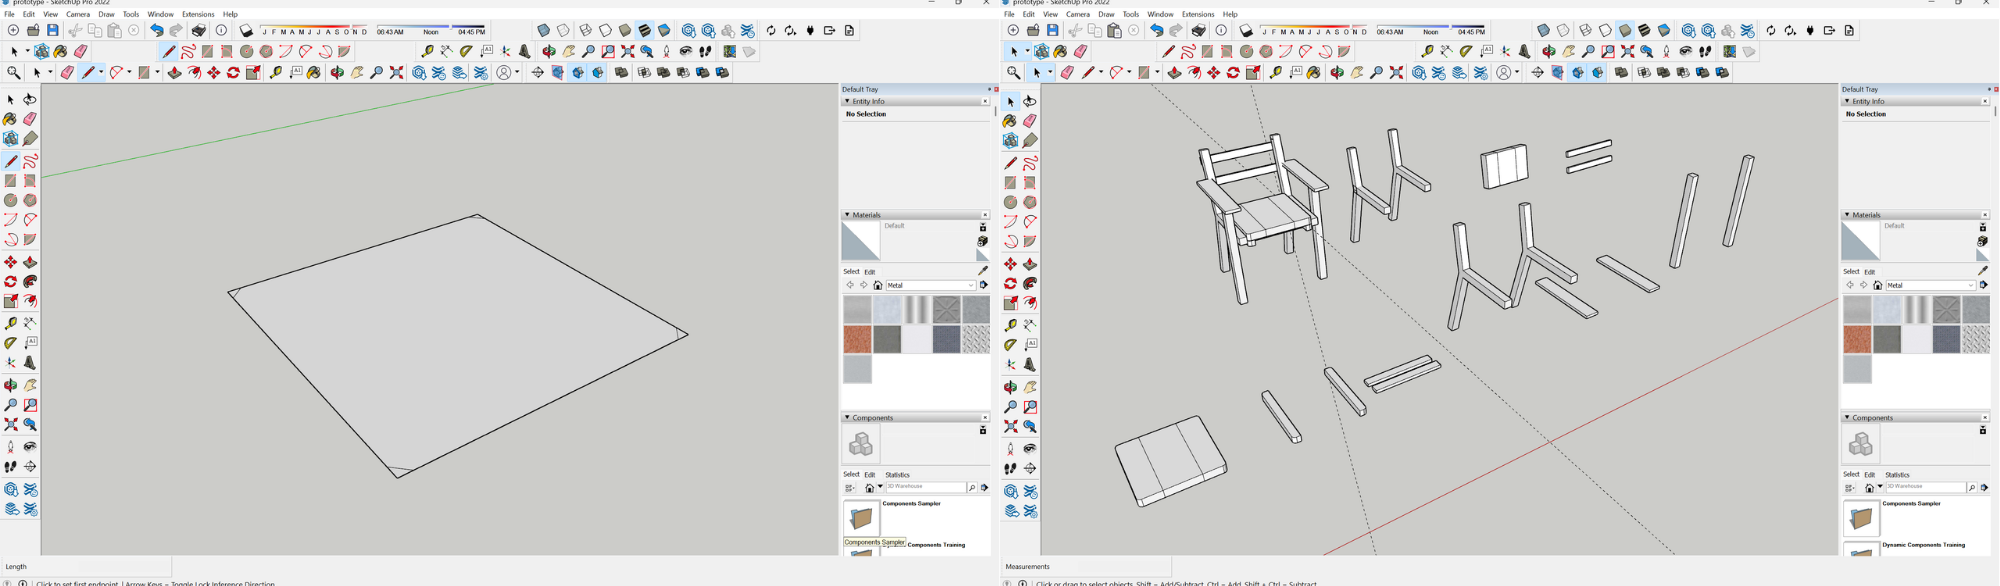Image resolution: width=2000 pixels, height=586 pixels.
Task: Toggle X-Ray style in the left window
Action: pos(544,30)
